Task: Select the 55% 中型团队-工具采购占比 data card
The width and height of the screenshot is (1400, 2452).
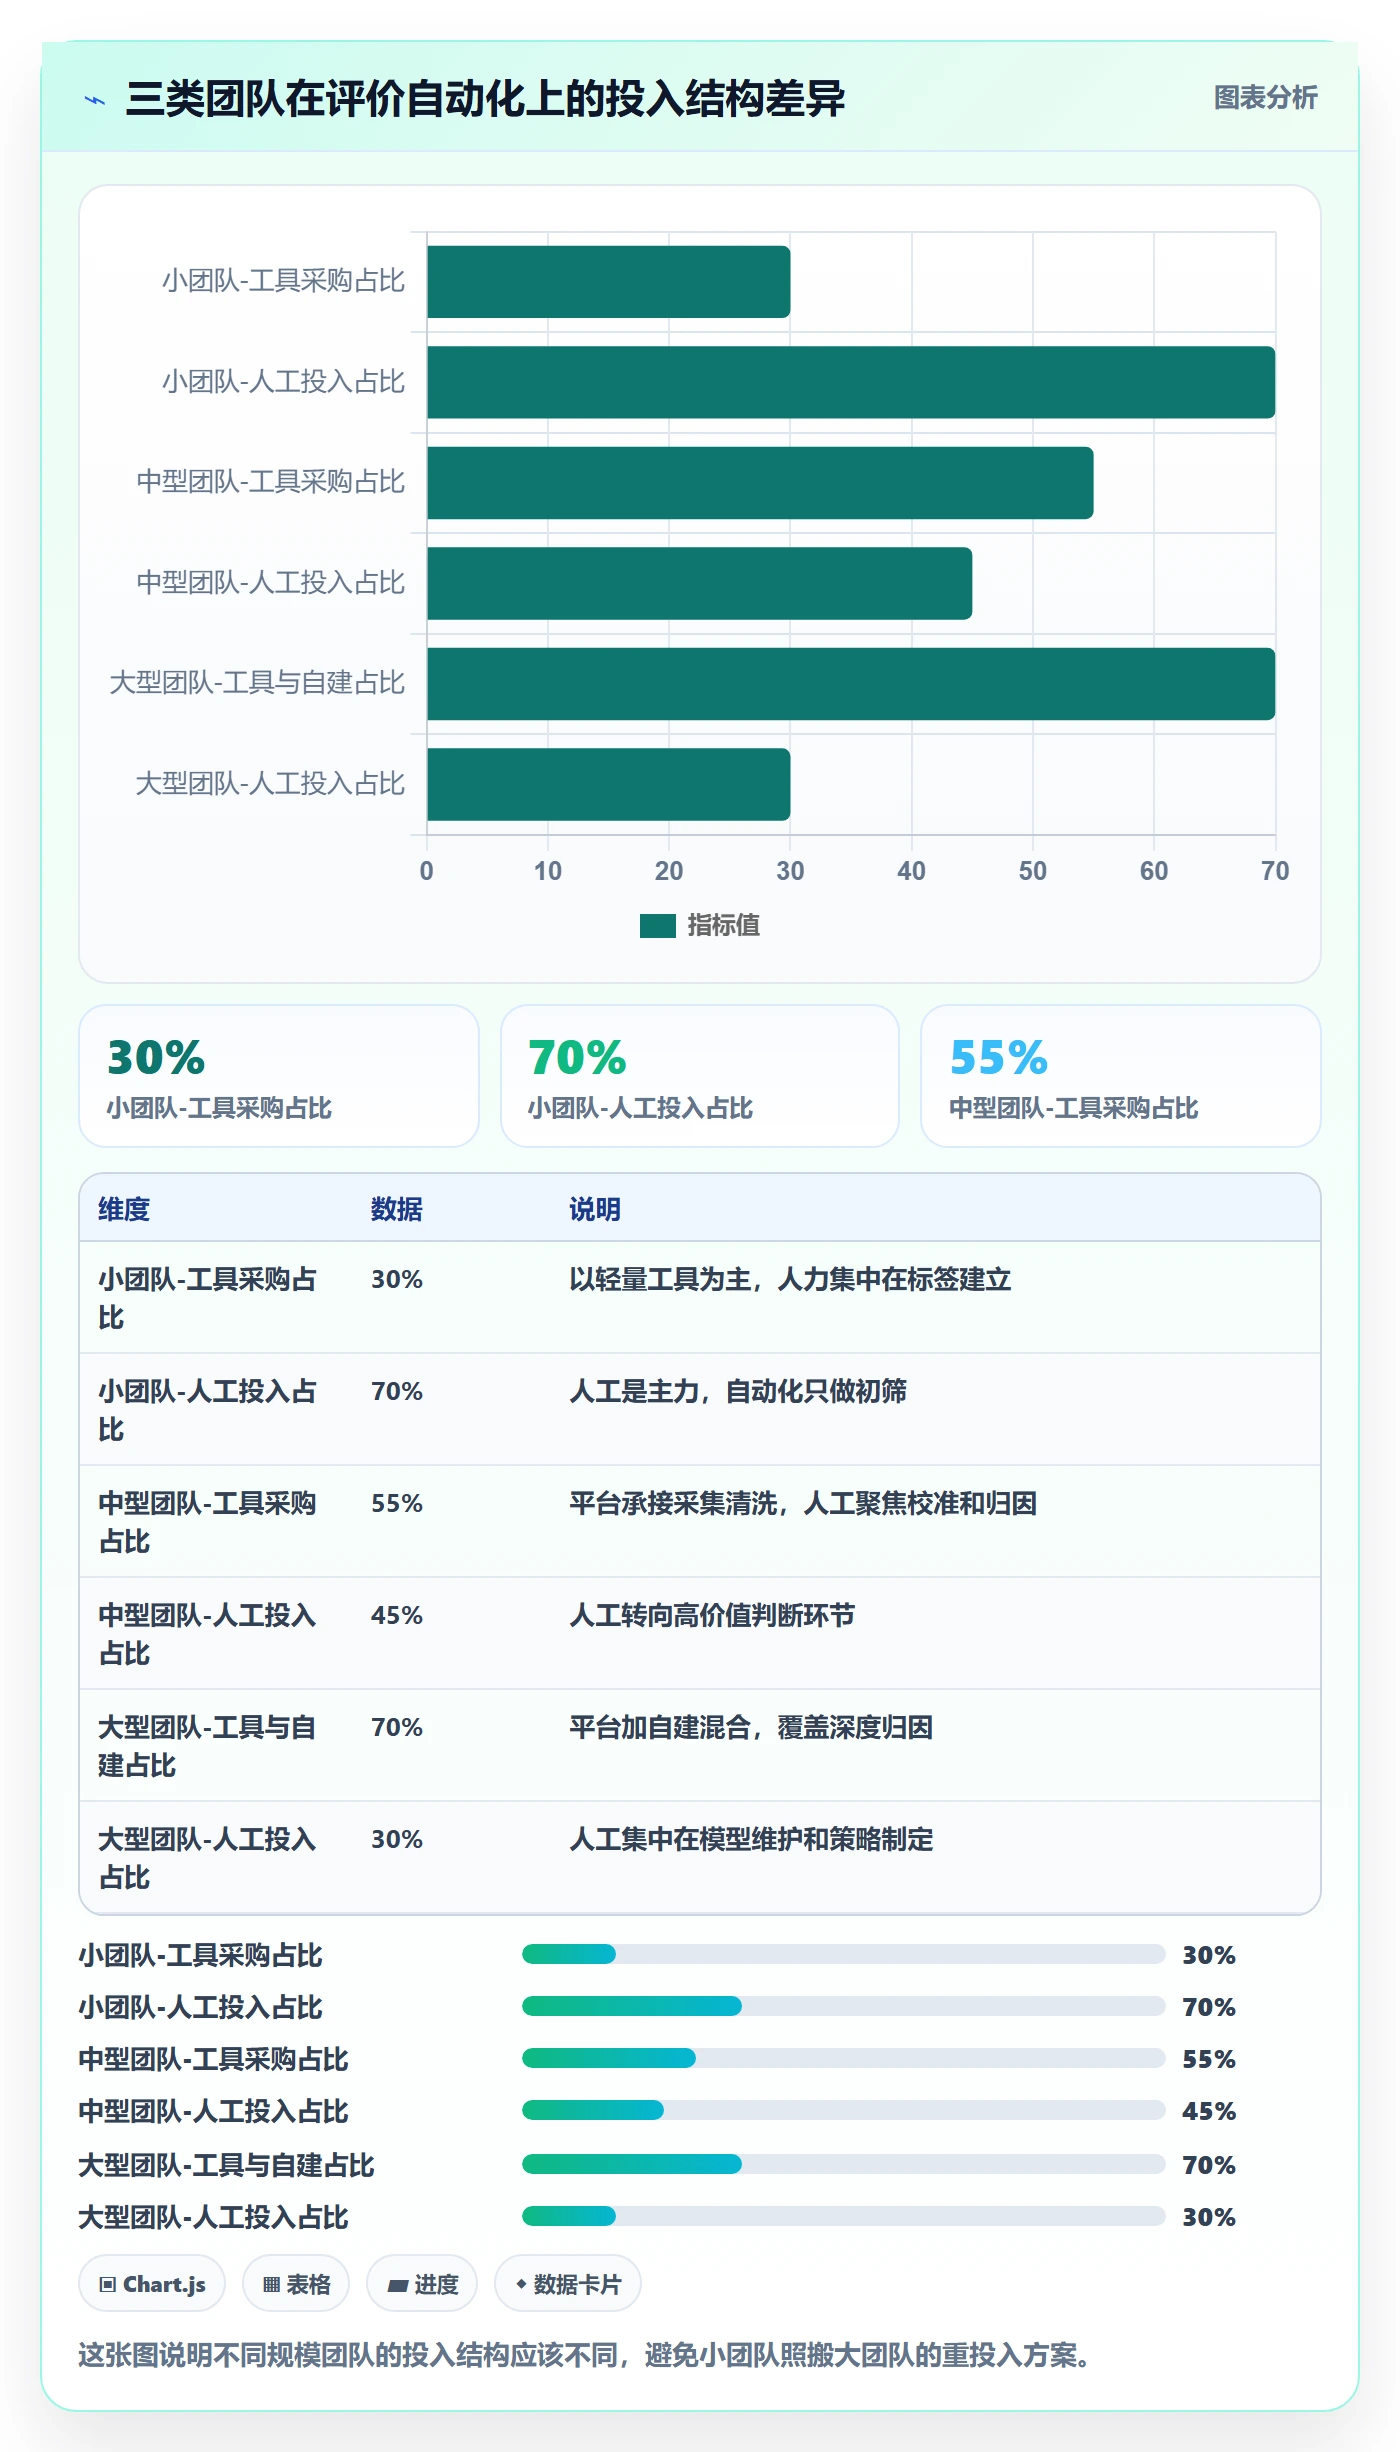Action: pyautogui.click(x=1121, y=1076)
